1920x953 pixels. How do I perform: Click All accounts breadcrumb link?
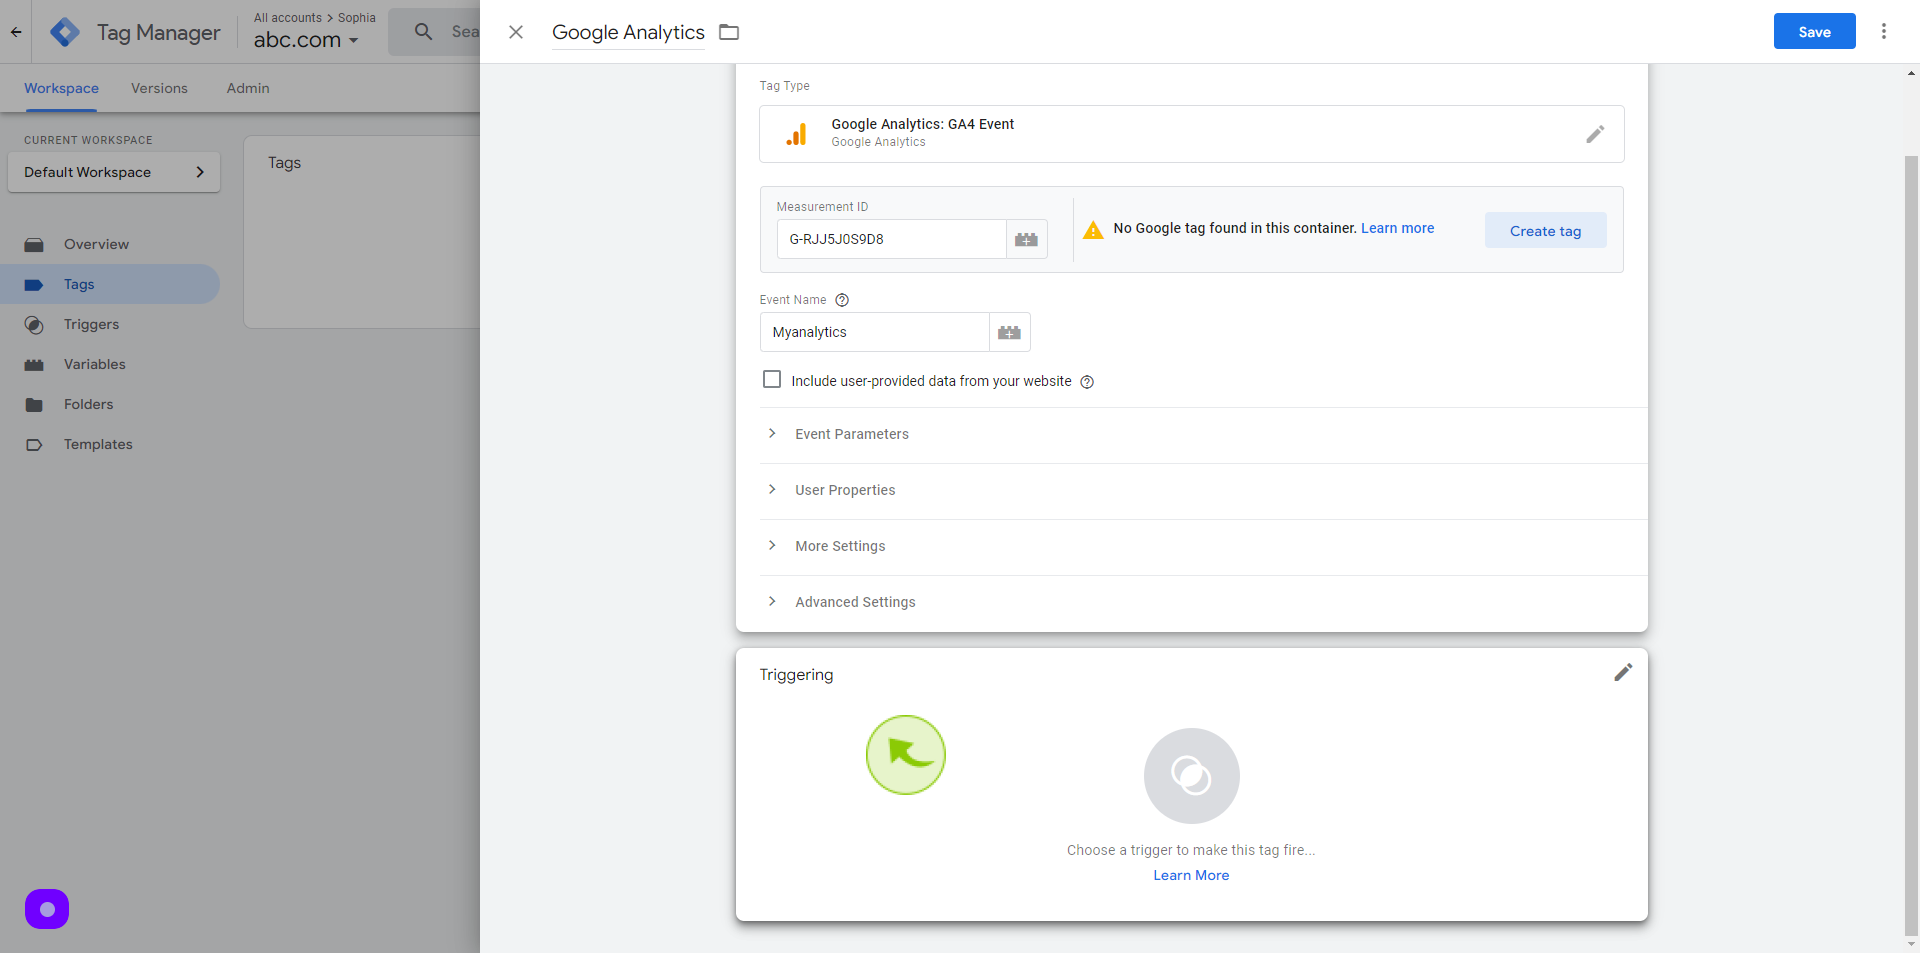[288, 17]
